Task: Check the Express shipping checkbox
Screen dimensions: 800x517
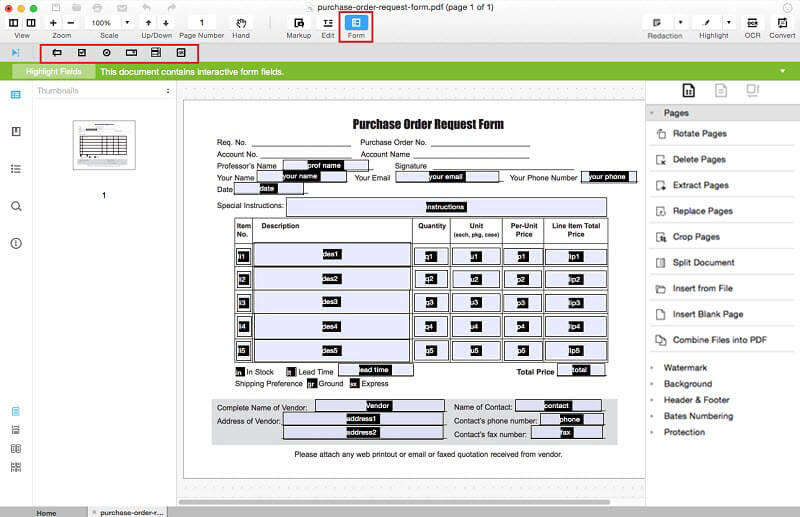Action: pyautogui.click(x=355, y=384)
